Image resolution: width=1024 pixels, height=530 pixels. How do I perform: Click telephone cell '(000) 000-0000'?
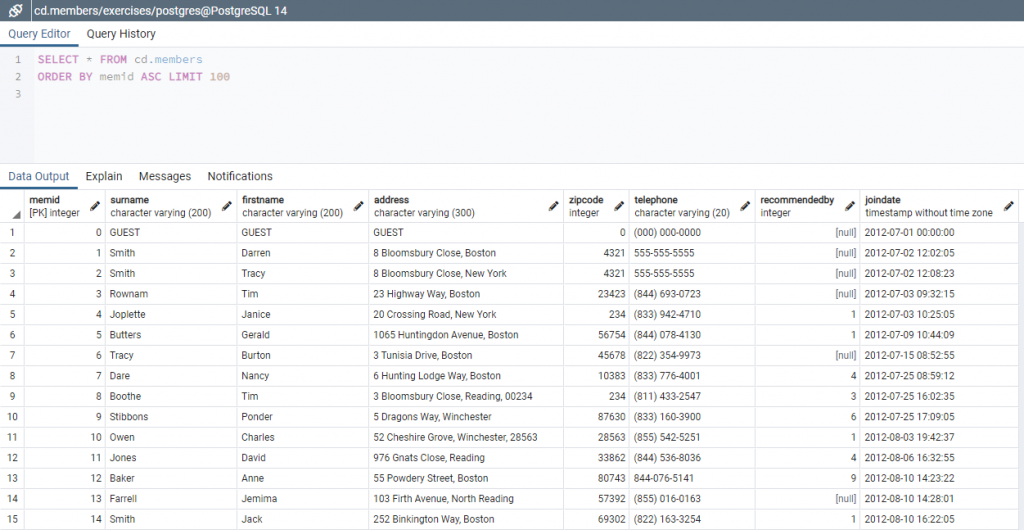692,232
